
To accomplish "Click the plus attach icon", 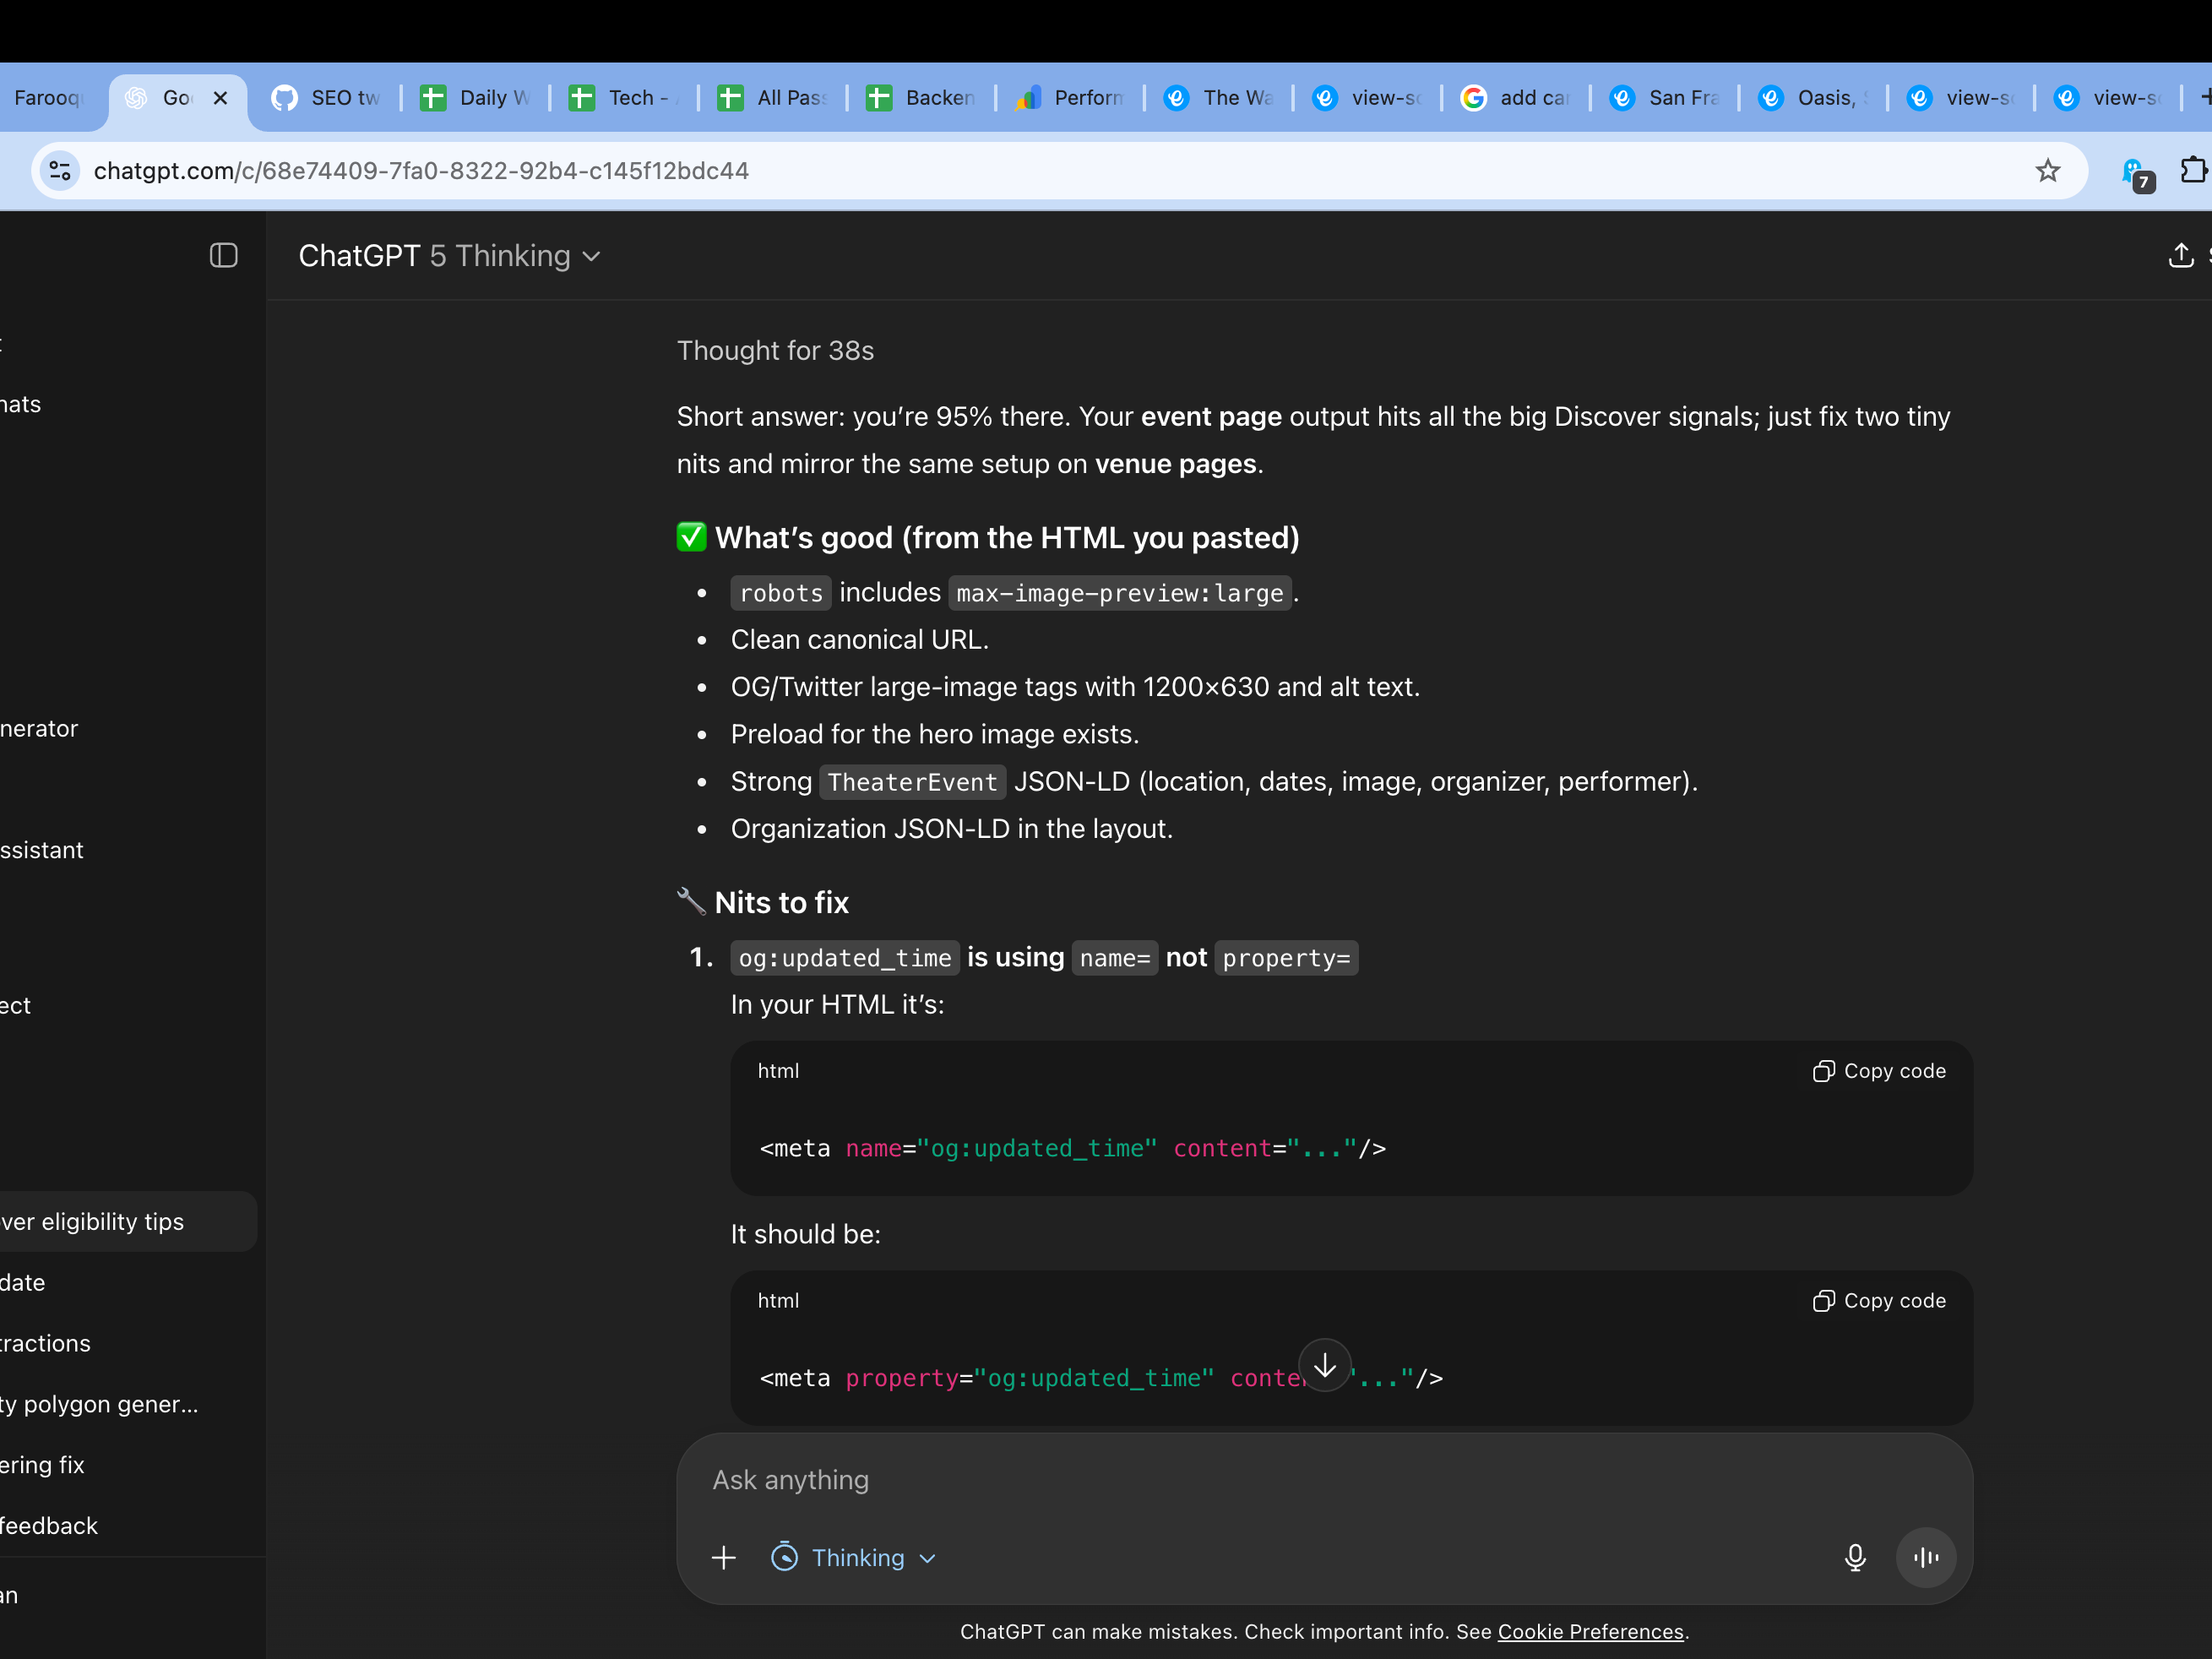I will [x=723, y=1557].
